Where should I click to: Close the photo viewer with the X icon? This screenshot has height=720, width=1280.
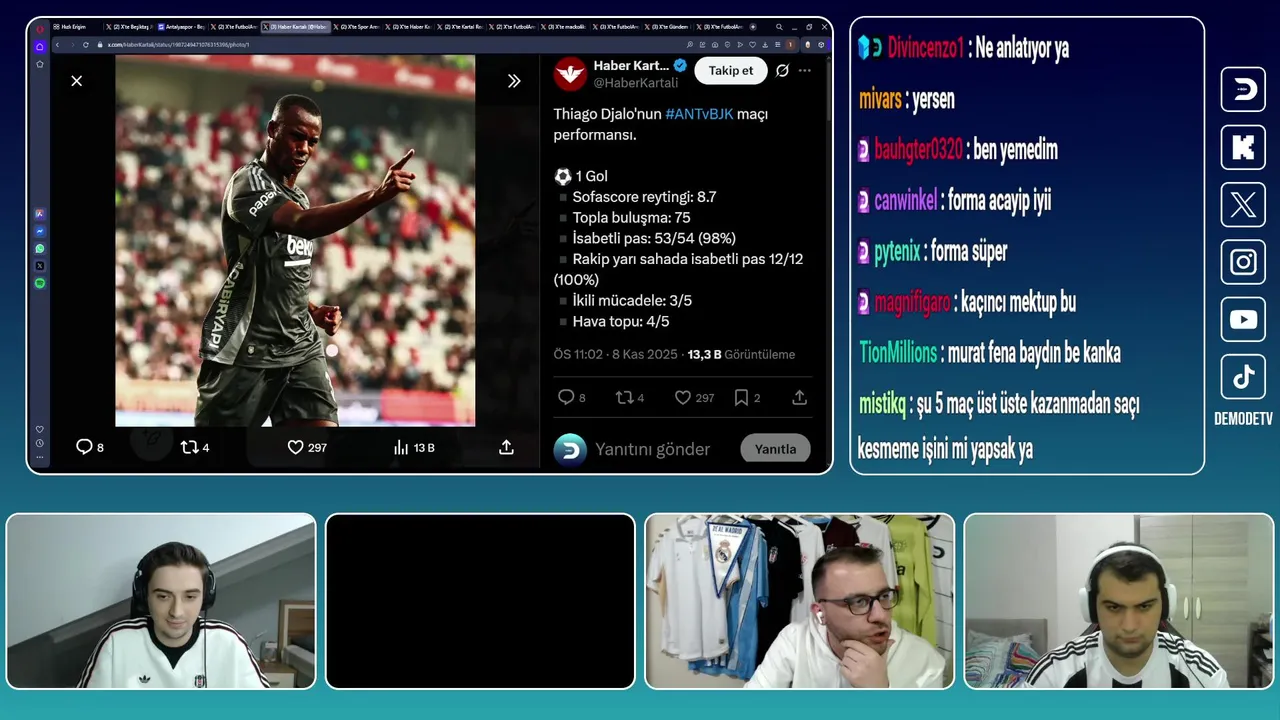pos(77,81)
